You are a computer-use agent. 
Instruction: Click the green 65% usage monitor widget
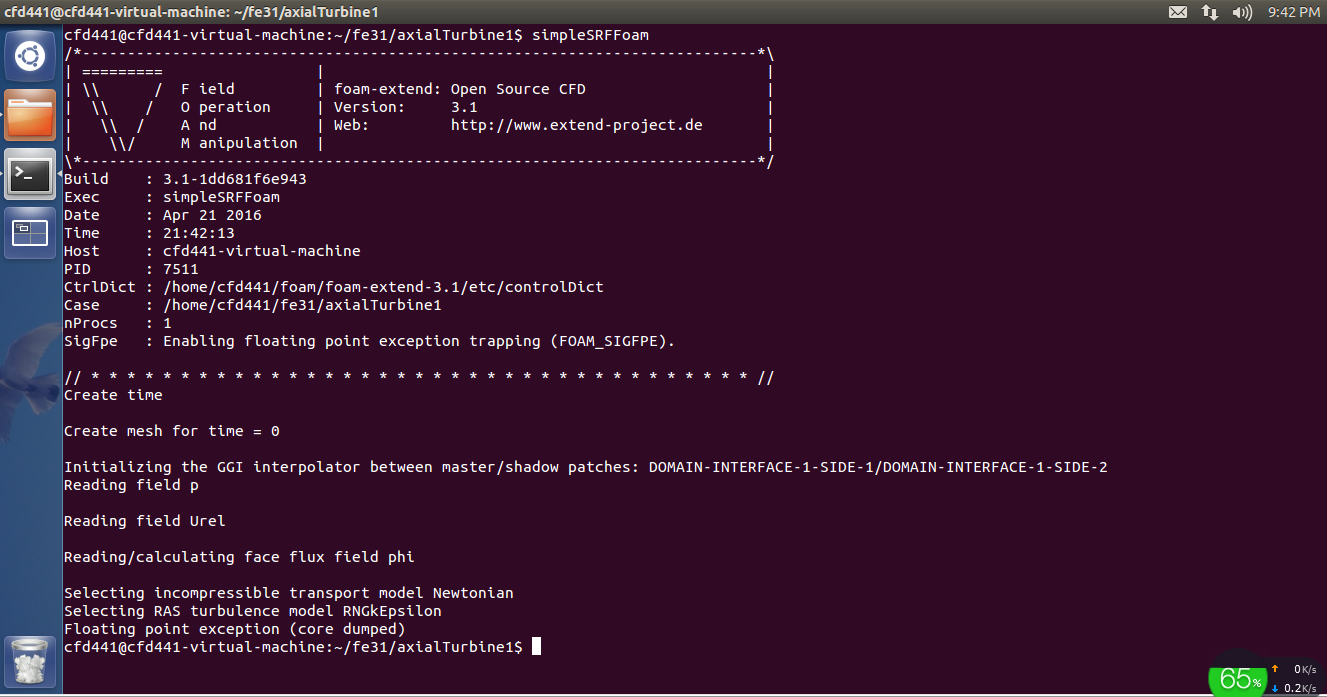click(x=1237, y=679)
